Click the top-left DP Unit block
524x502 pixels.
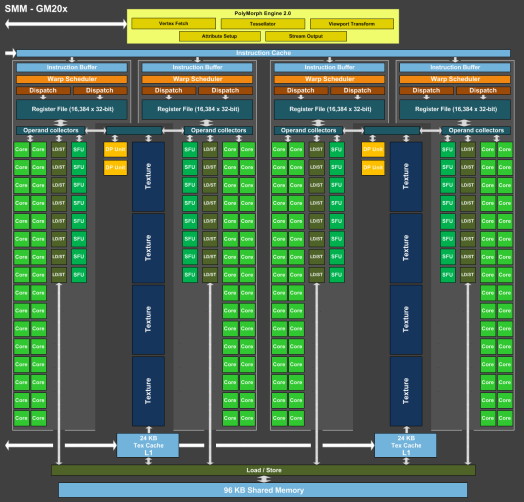point(115,149)
